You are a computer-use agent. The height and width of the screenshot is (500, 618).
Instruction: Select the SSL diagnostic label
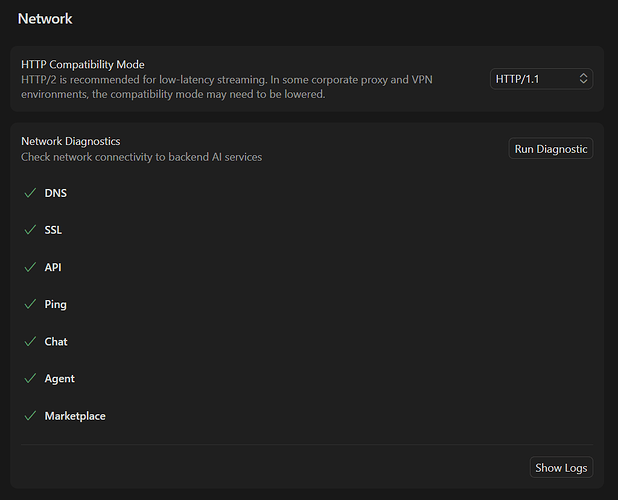pos(53,230)
